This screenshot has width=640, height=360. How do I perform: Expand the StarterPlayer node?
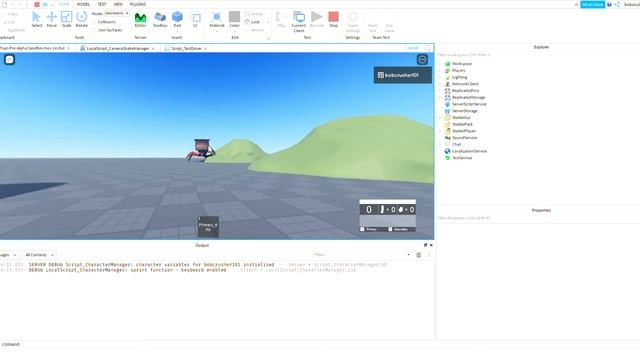point(440,131)
